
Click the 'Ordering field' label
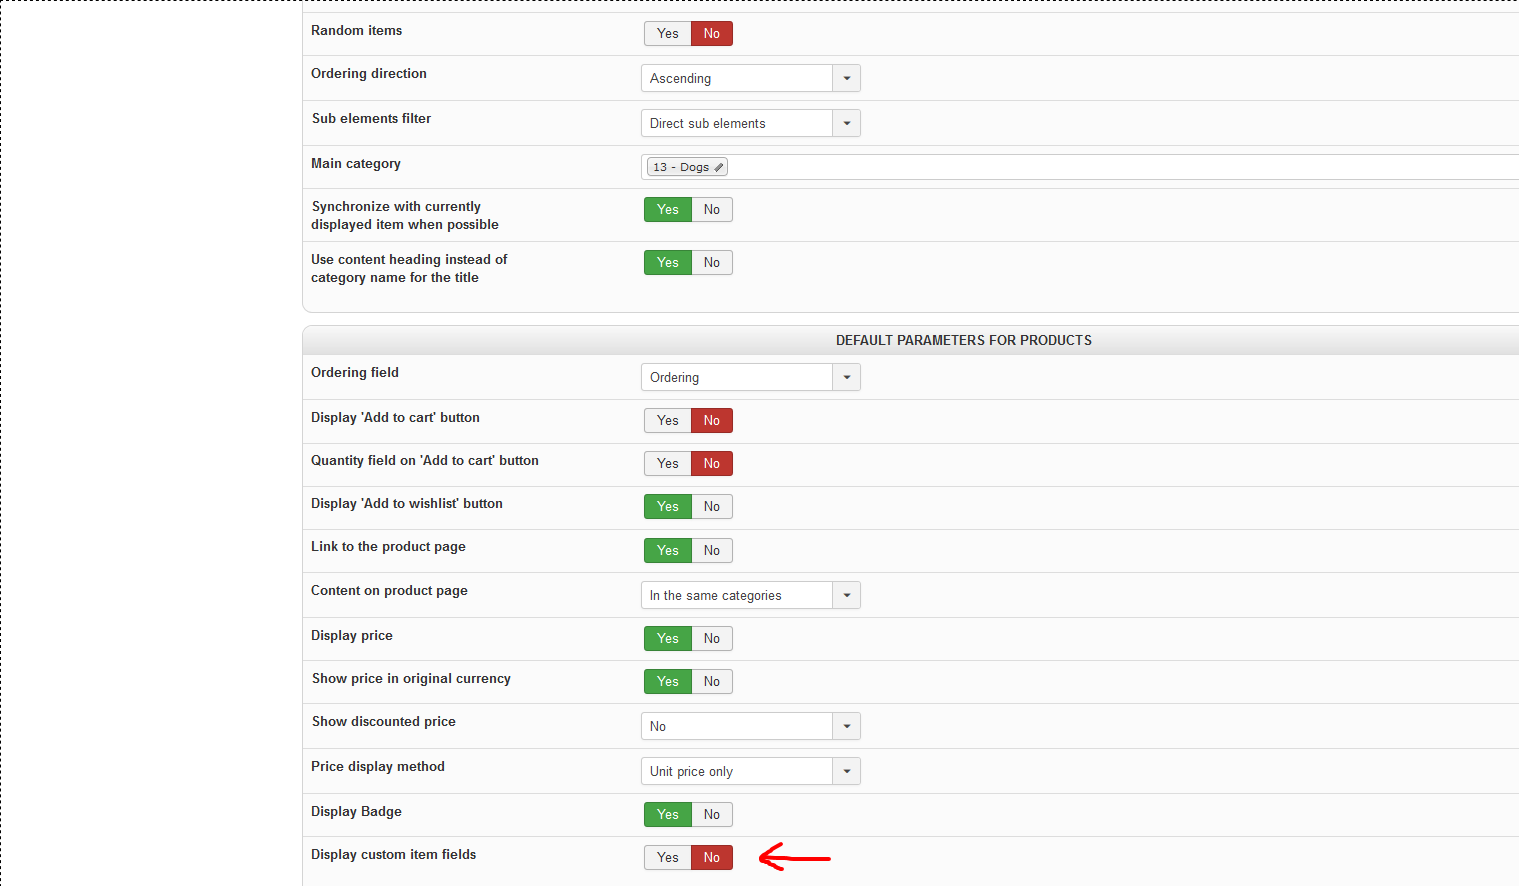pyautogui.click(x=355, y=373)
